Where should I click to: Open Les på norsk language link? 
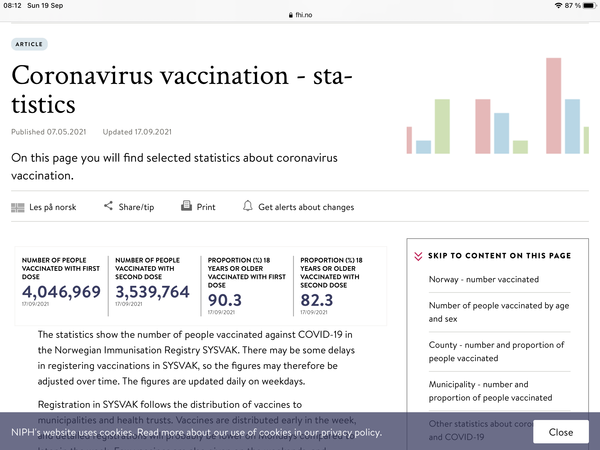[x=53, y=207]
